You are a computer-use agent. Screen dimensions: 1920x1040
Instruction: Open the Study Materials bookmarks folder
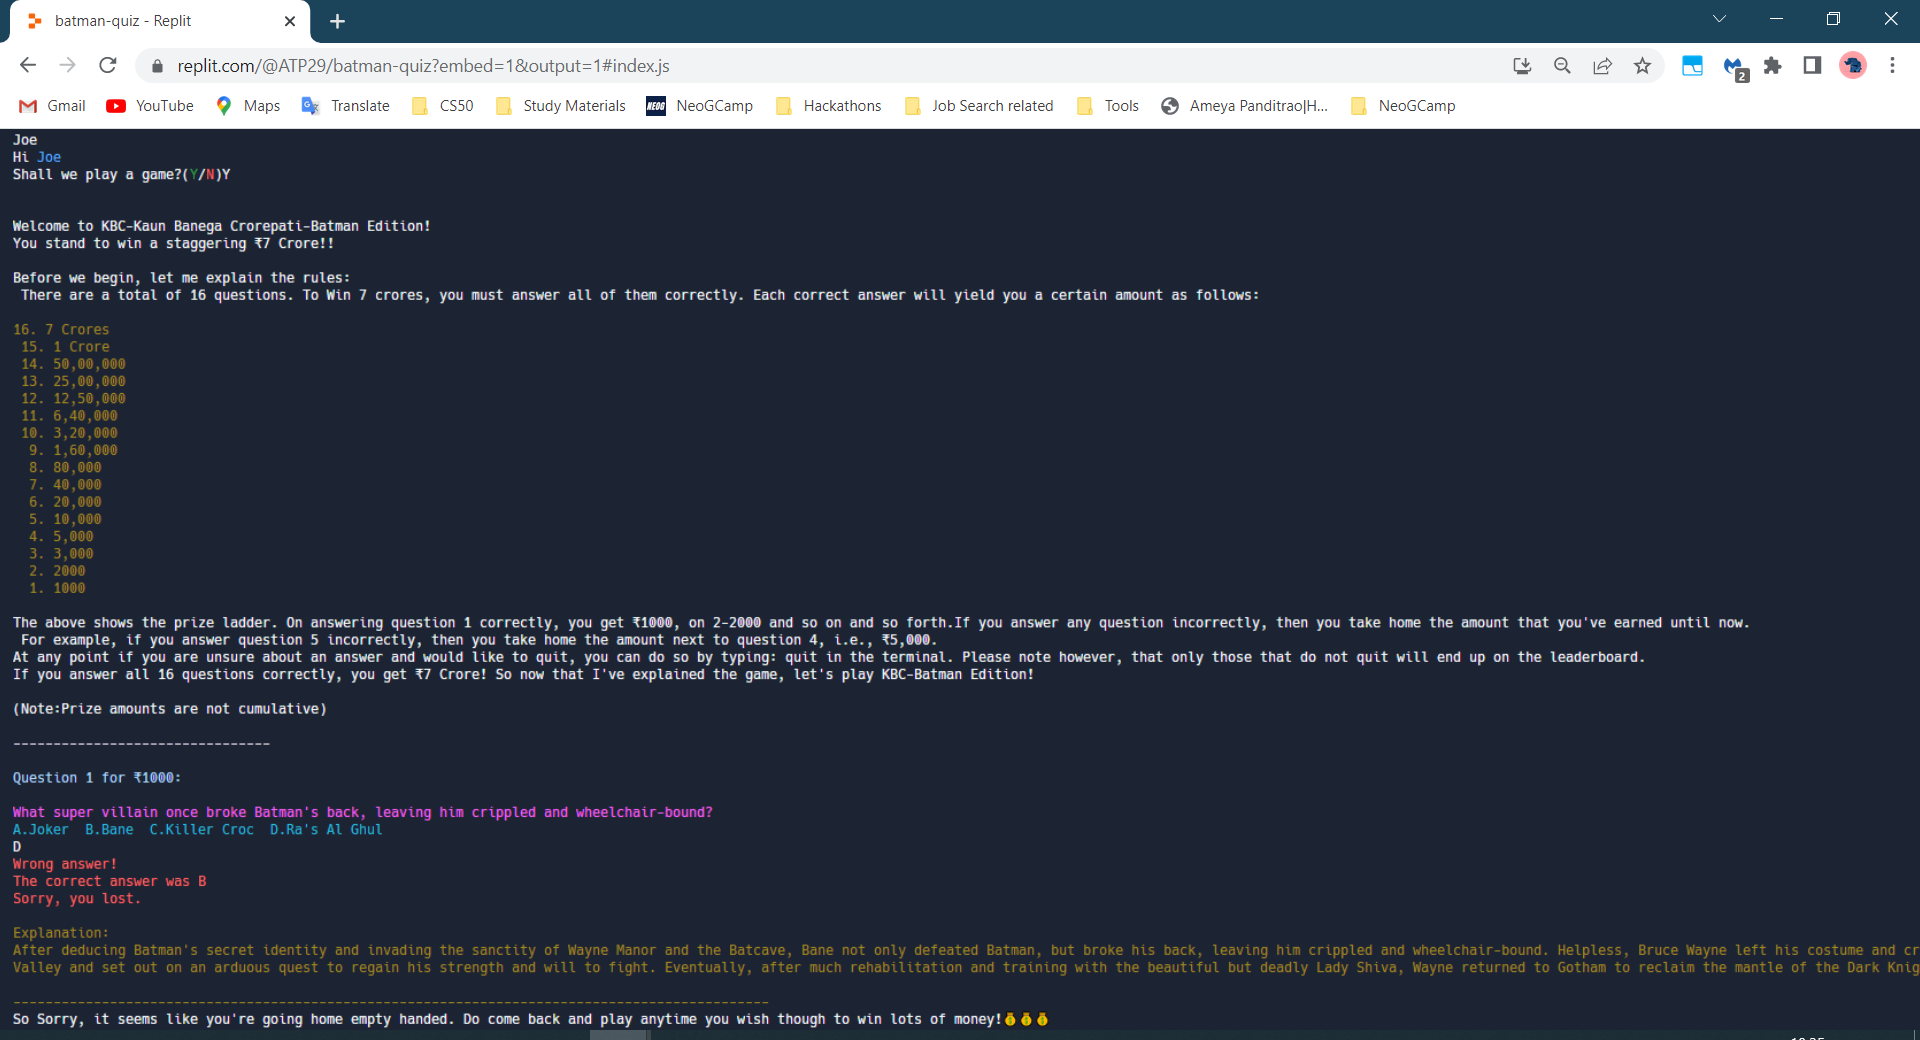[560, 106]
